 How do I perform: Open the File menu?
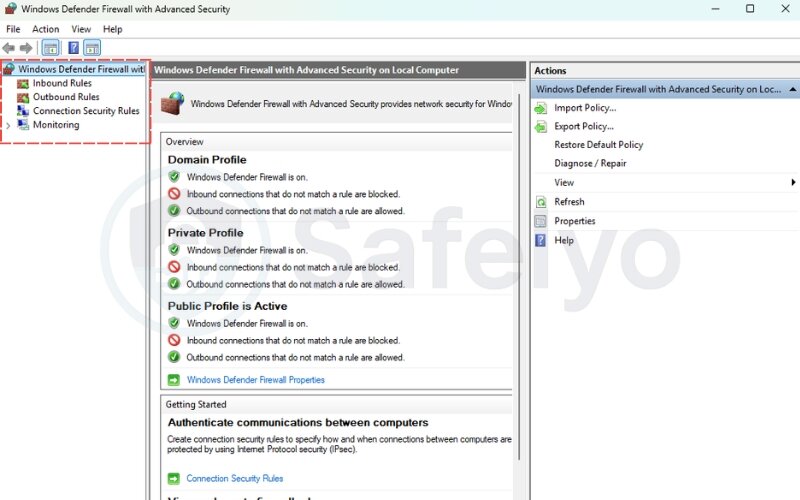point(13,29)
